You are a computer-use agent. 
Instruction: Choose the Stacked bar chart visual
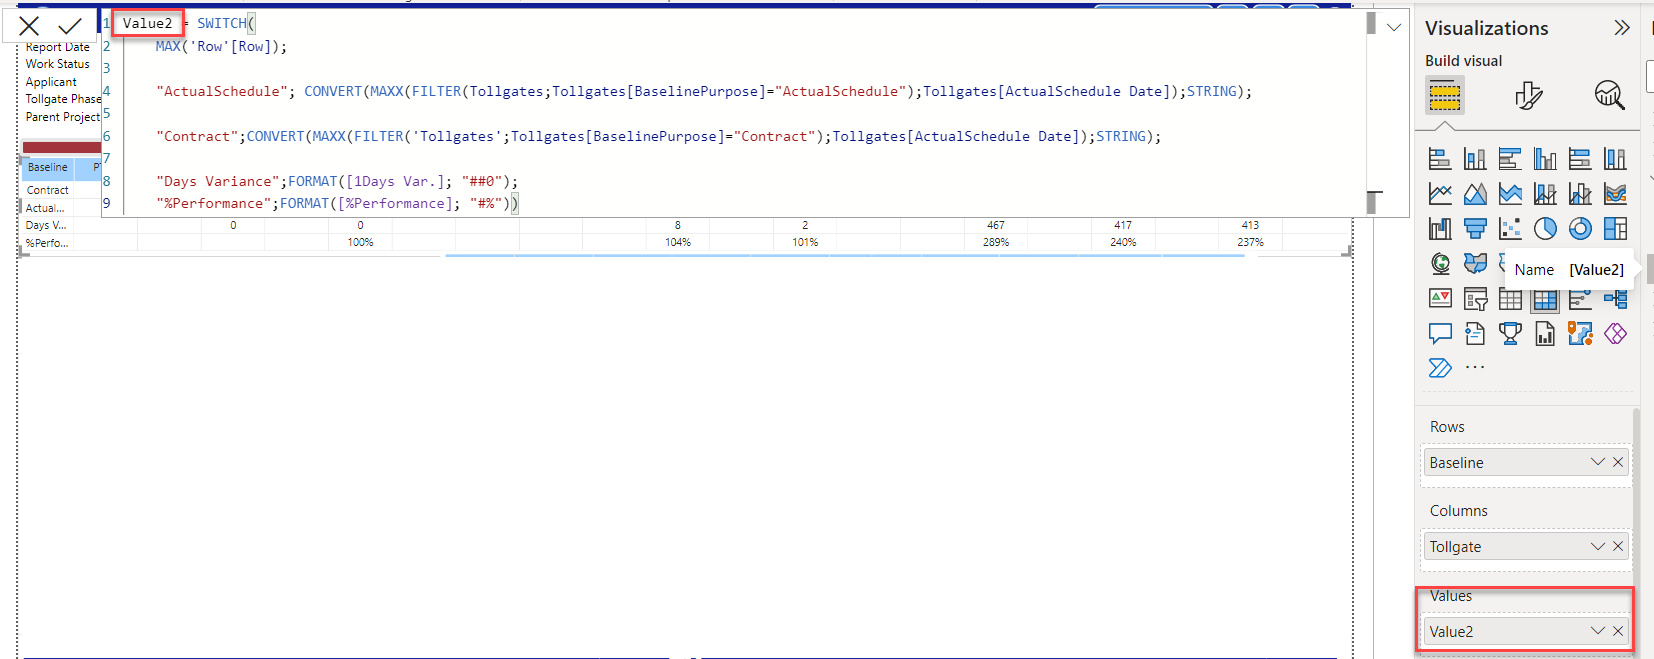tap(1440, 159)
